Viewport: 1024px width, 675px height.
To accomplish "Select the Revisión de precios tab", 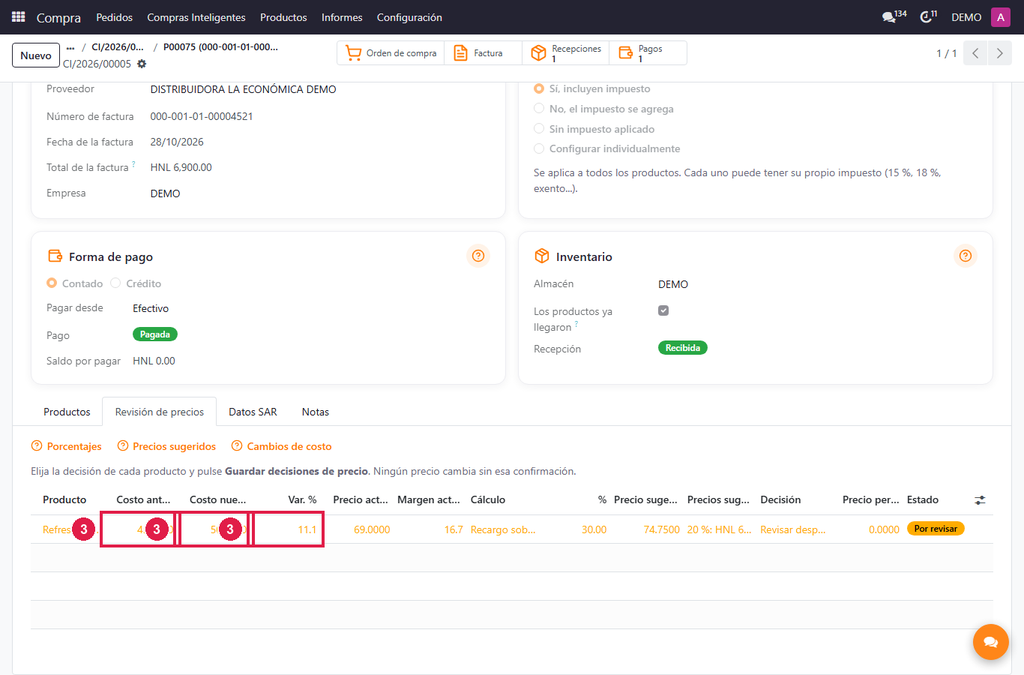I will point(159,412).
